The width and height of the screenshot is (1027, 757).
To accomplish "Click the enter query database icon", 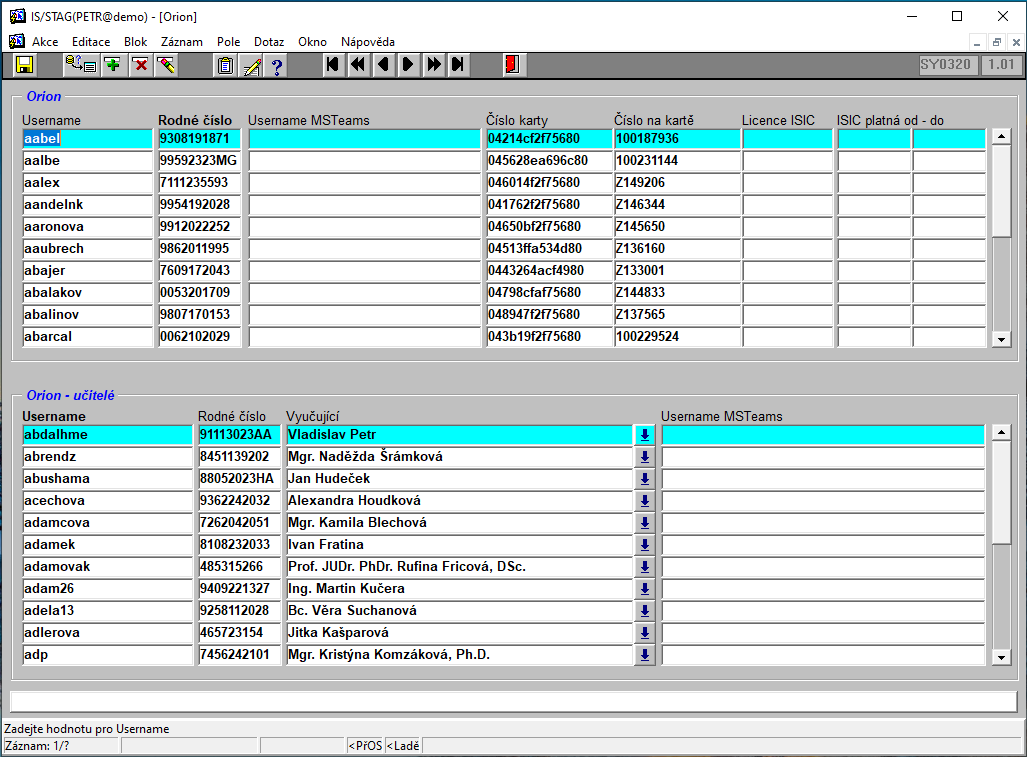I will (x=81, y=65).
